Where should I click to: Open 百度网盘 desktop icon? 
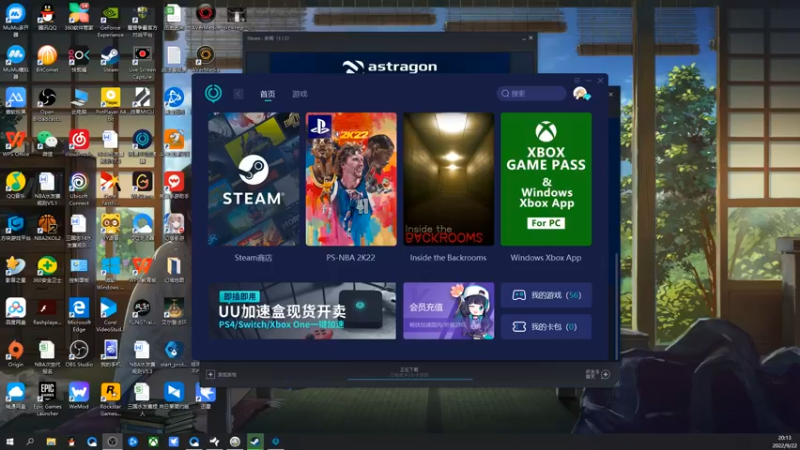[x=15, y=312]
